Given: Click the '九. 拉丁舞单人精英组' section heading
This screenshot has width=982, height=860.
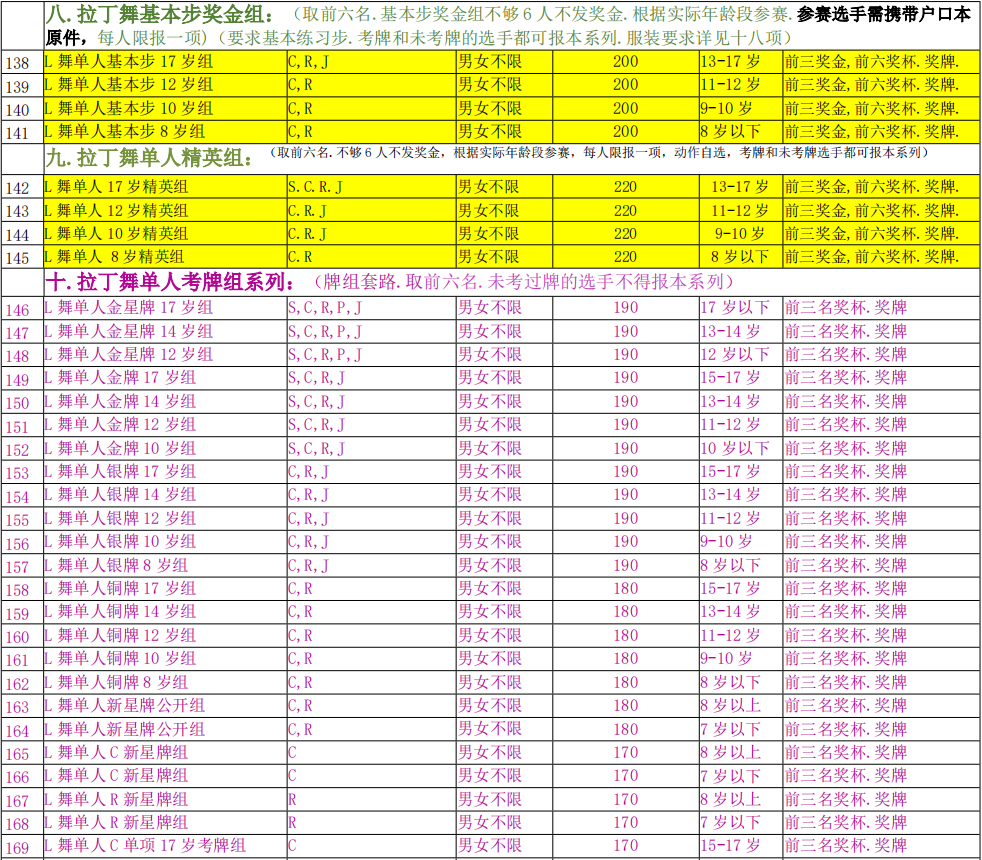Looking at the screenshot, I should tap(150, 158).
